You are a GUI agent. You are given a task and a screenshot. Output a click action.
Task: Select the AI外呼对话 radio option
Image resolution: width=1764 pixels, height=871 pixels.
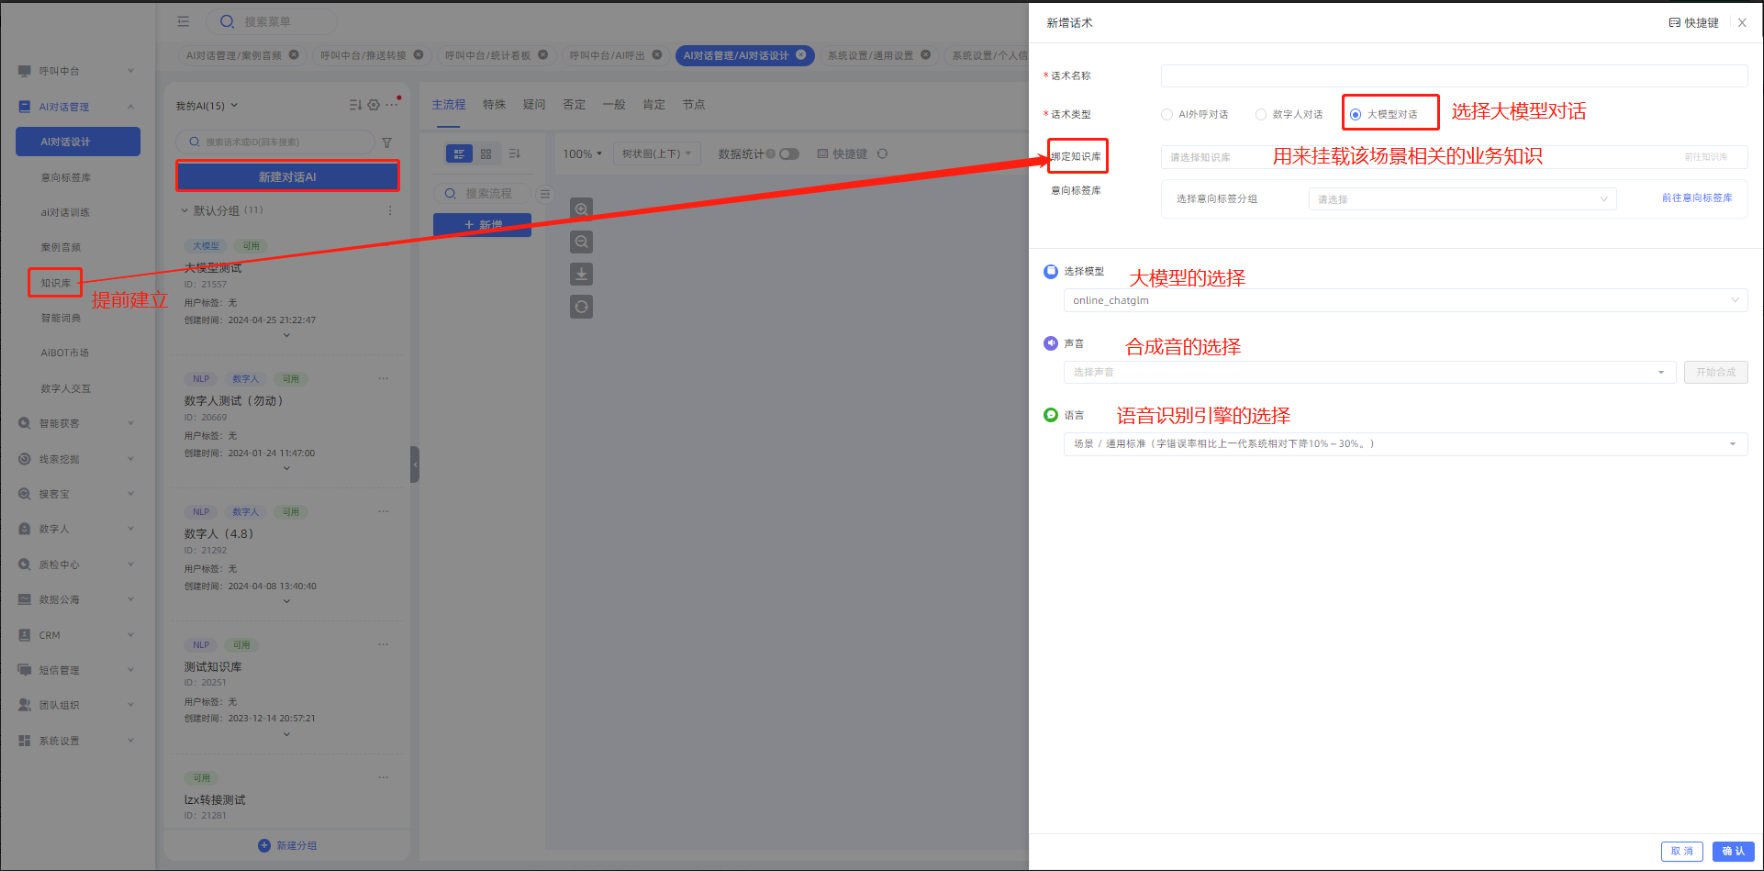[1167, 115]
